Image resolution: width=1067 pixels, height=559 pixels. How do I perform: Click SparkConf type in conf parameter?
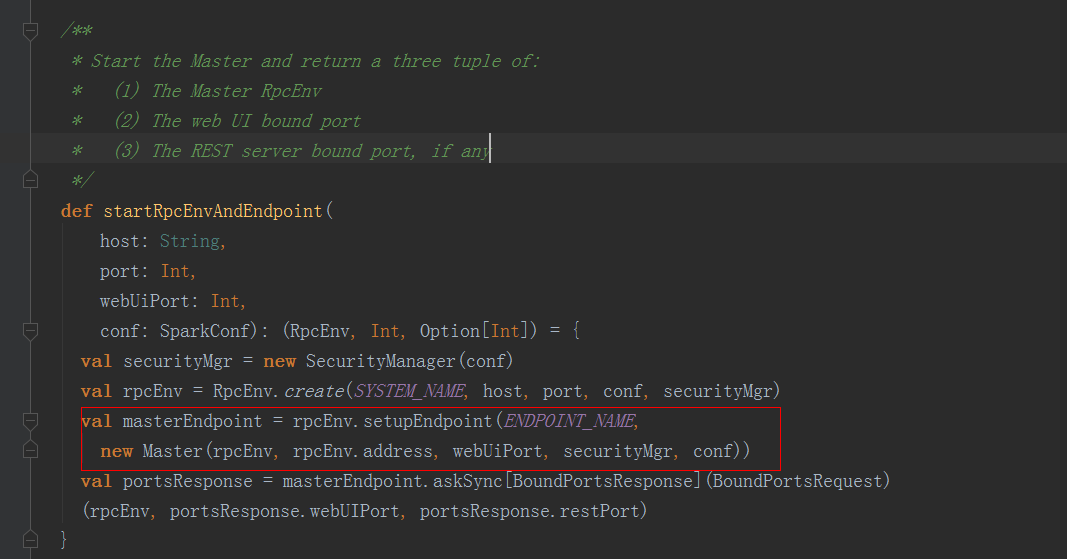(205, 331)
